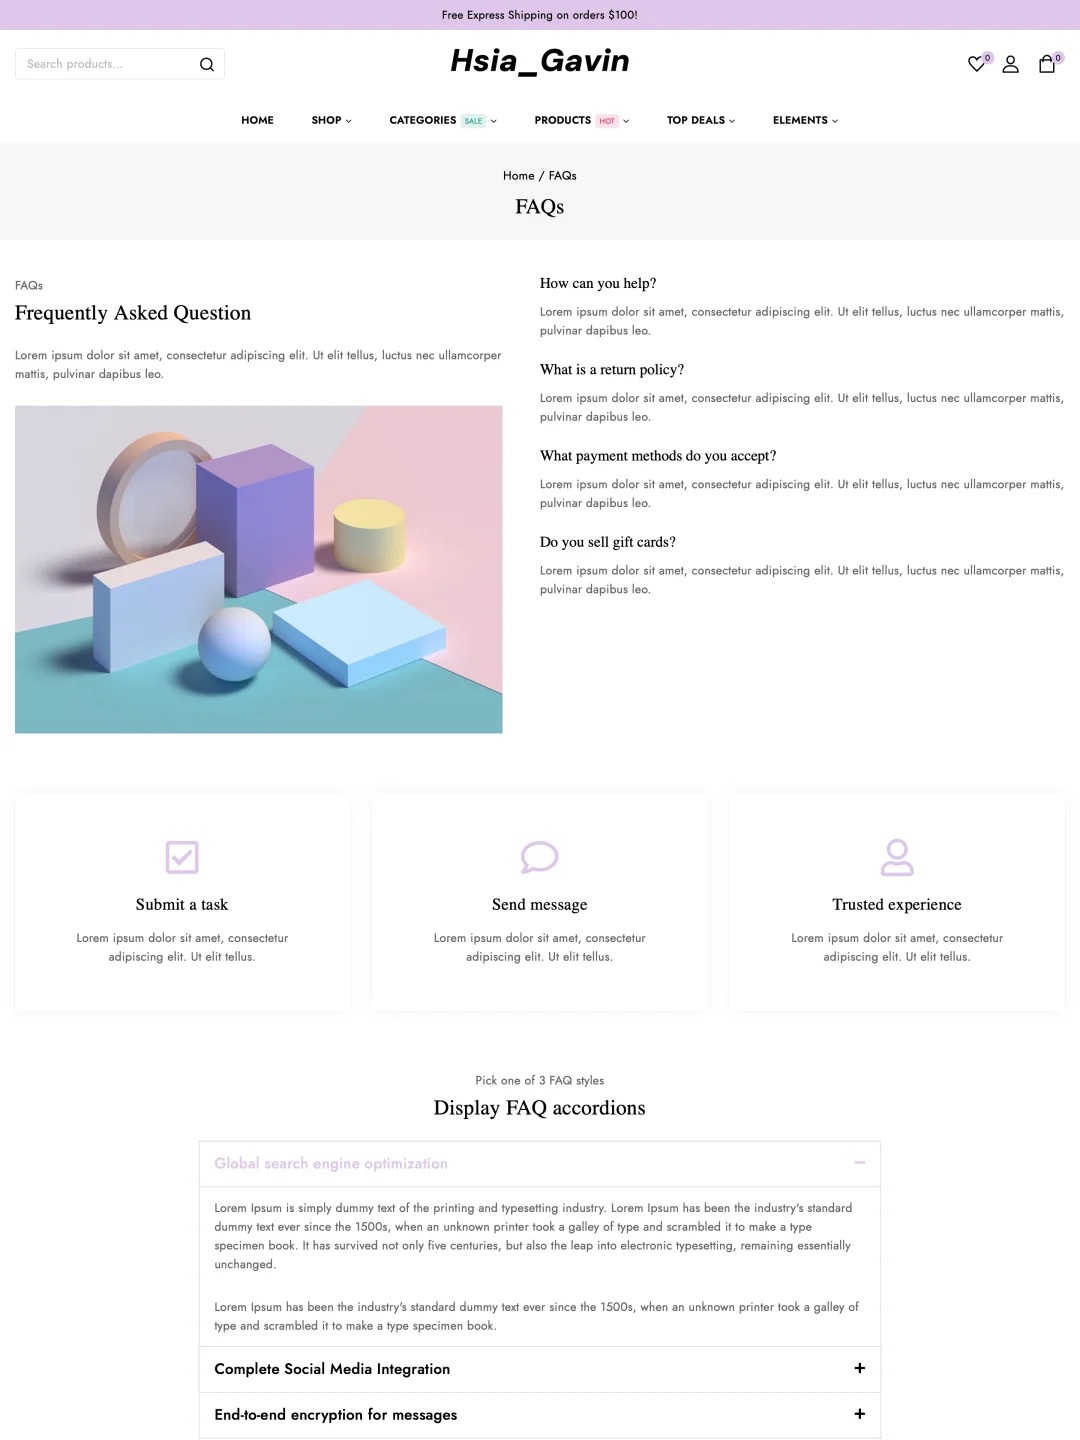Open the shopping bag cart icon
Image resolution: width=1080 pixels, height=1440 pixels.
pos(1047,64)
